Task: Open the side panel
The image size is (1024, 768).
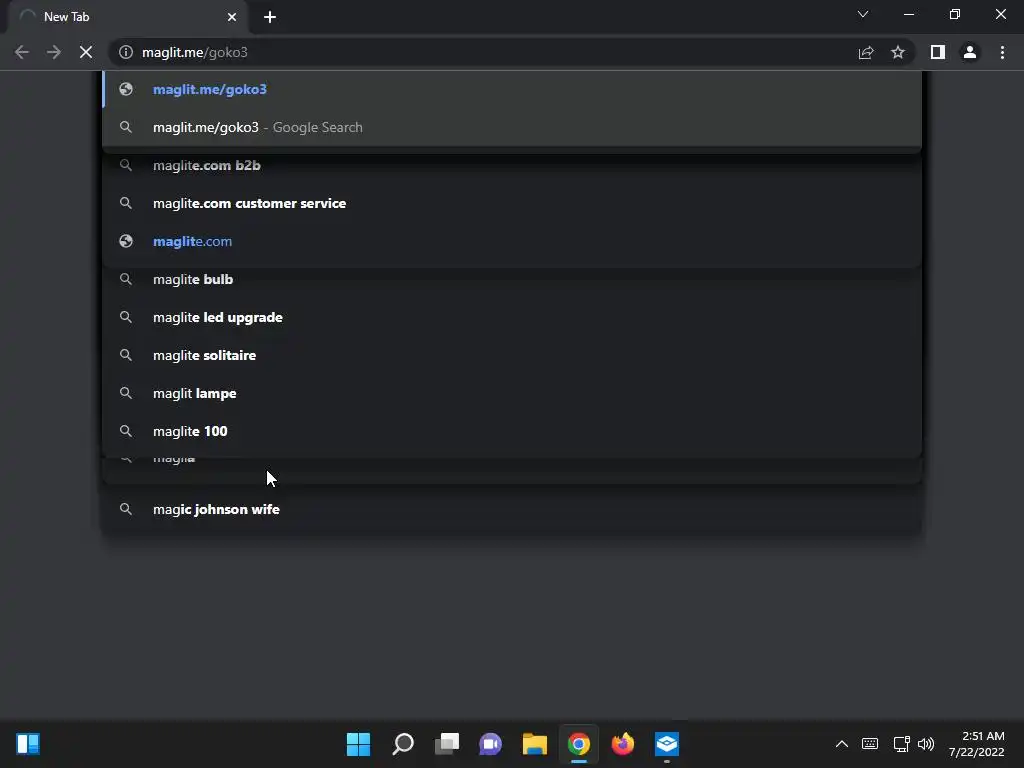Action: [x=938, y=52]
